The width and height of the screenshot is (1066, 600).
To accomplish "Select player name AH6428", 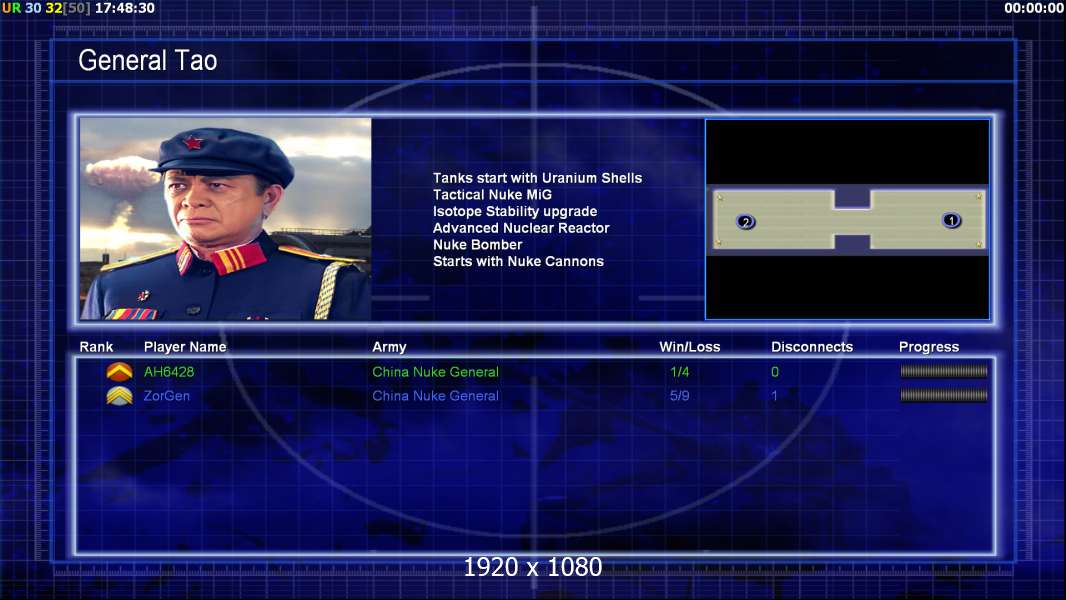I will tap(169, 372).
